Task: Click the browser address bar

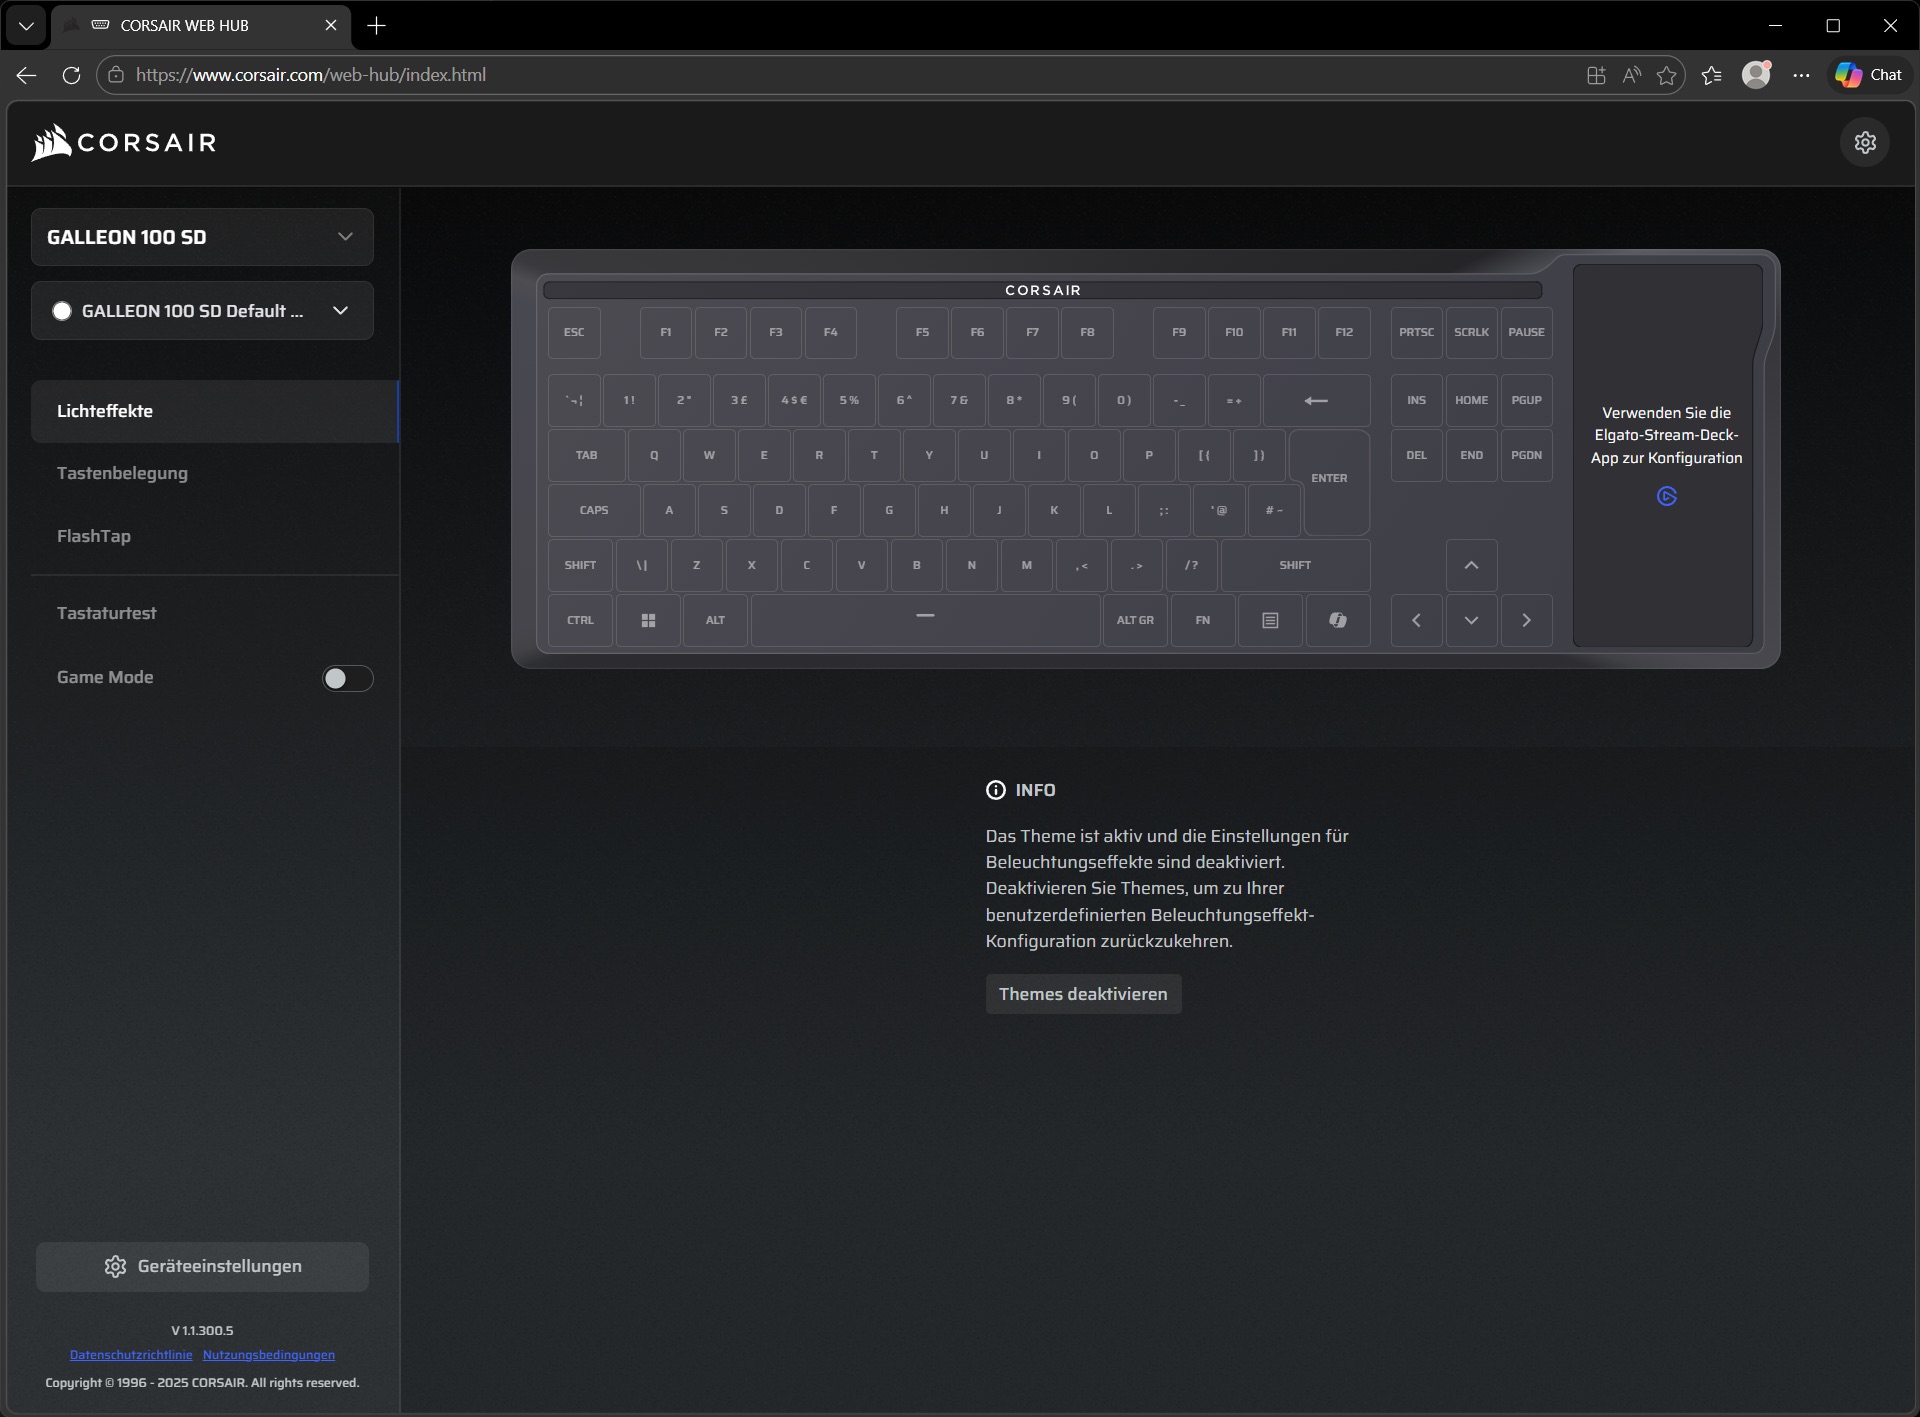Action: pyautogui.click(x=800, y=75)
